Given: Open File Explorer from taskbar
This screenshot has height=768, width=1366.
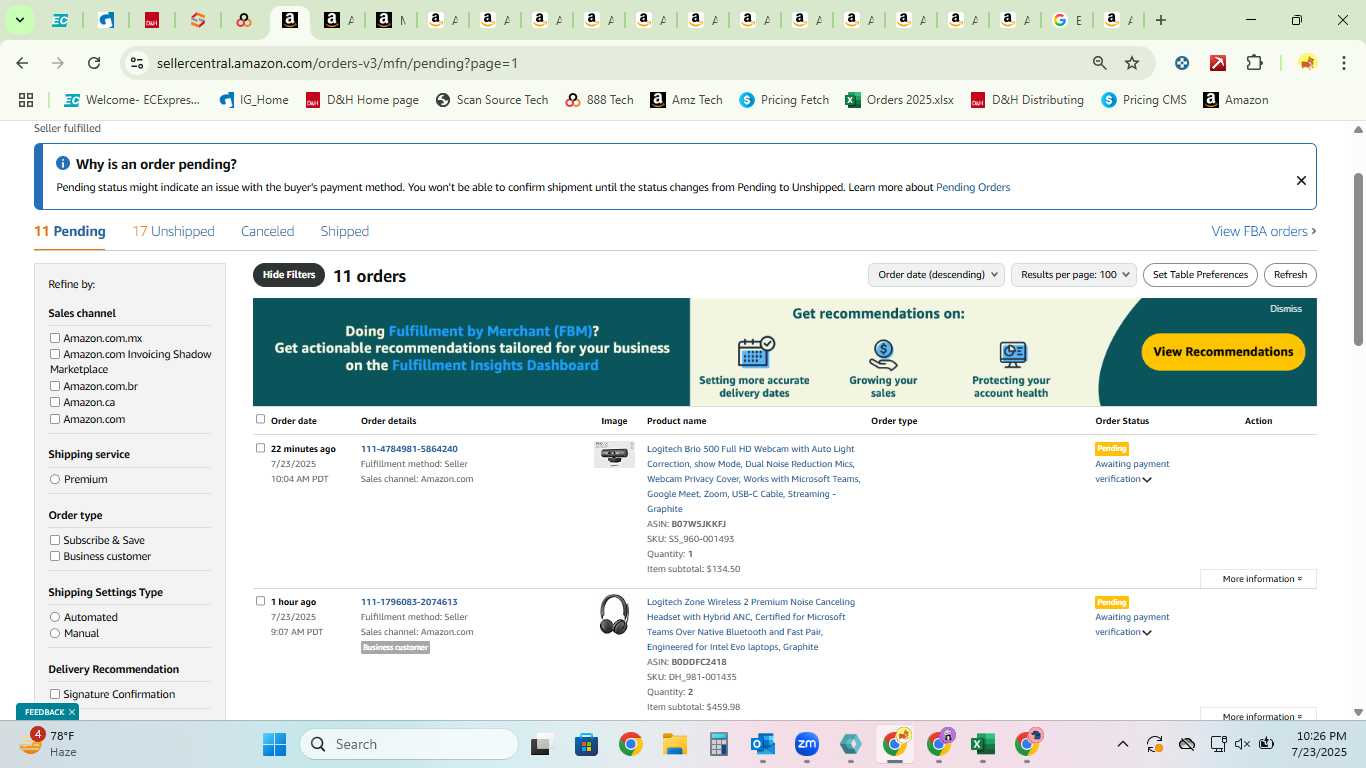Looking at the screenshot, I should 675,744.
